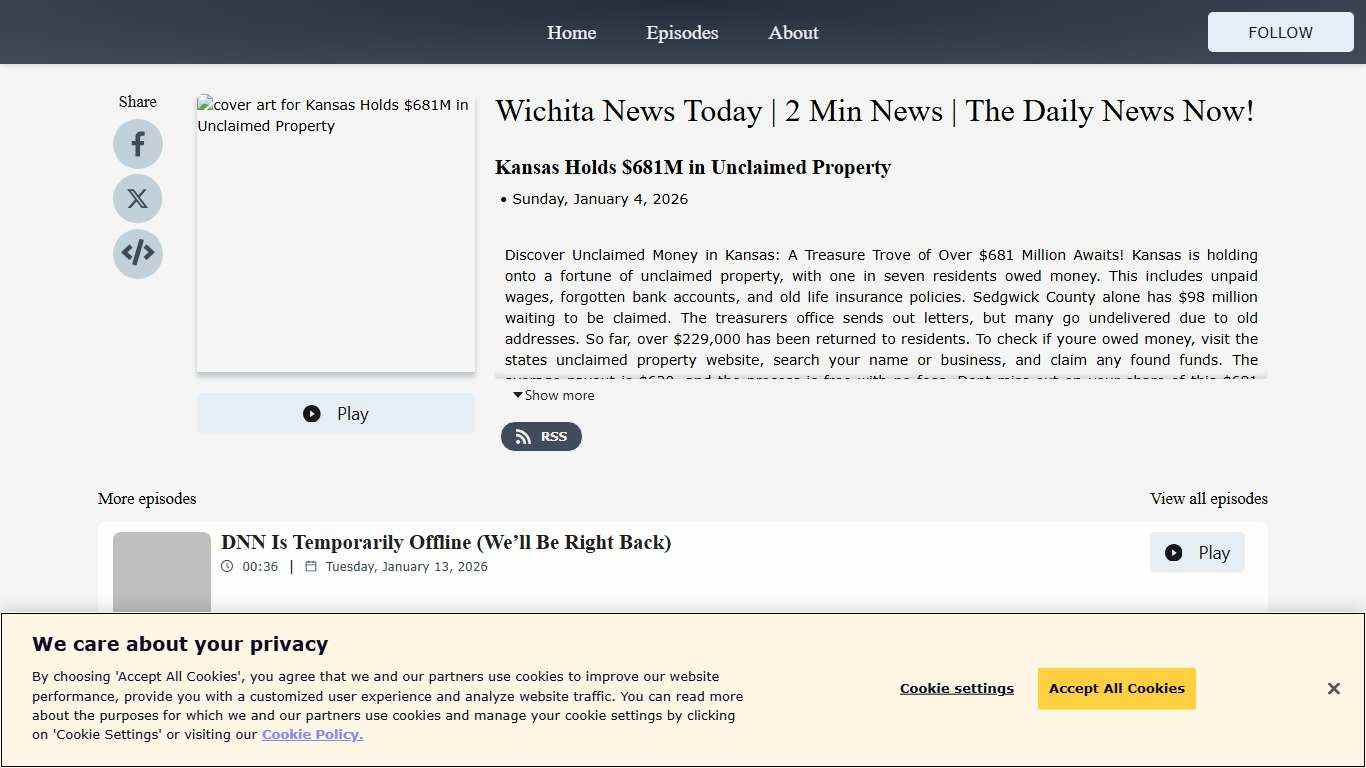Dismiss the cookie privacy banner
The height and width of the screenshot is (768, 1366).
[1334, 688]
